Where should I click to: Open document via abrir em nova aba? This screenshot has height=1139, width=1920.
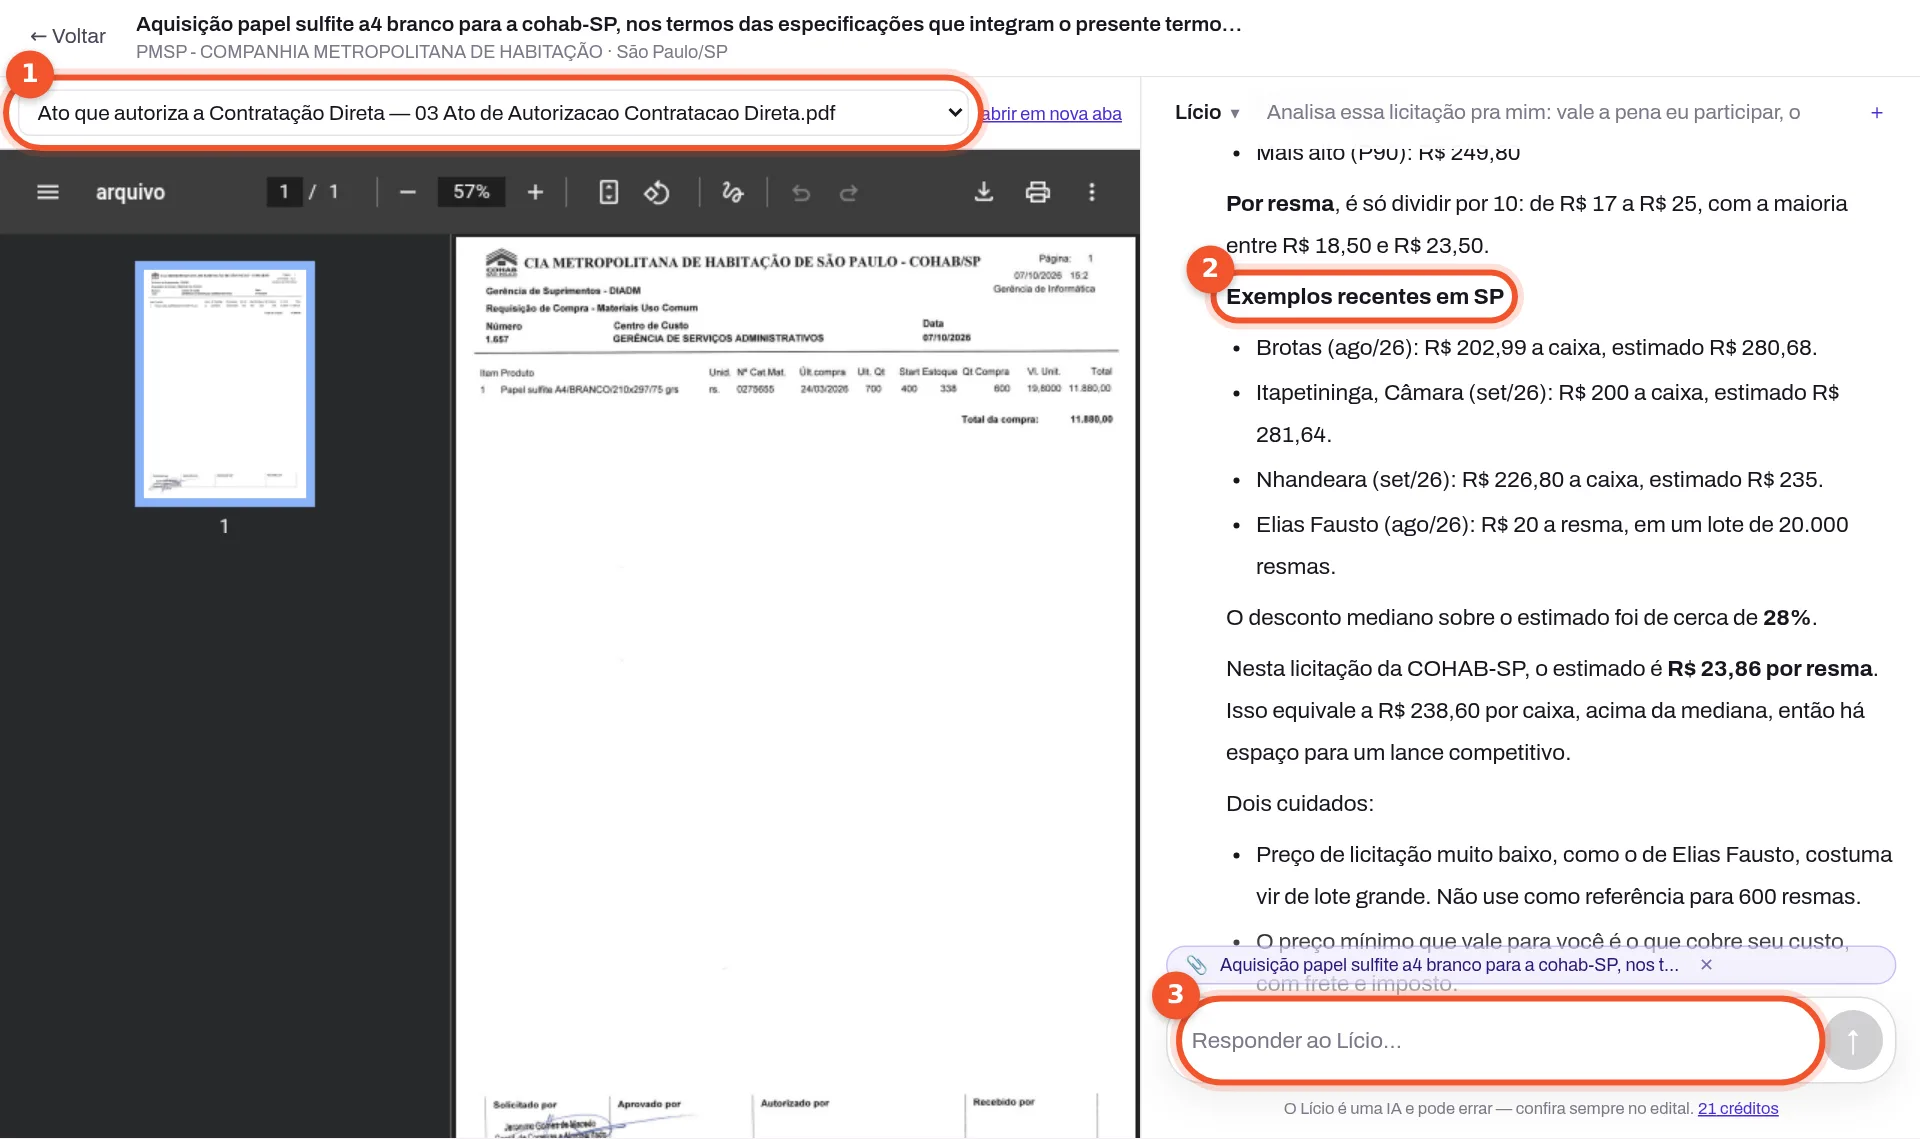point(1051,114)
